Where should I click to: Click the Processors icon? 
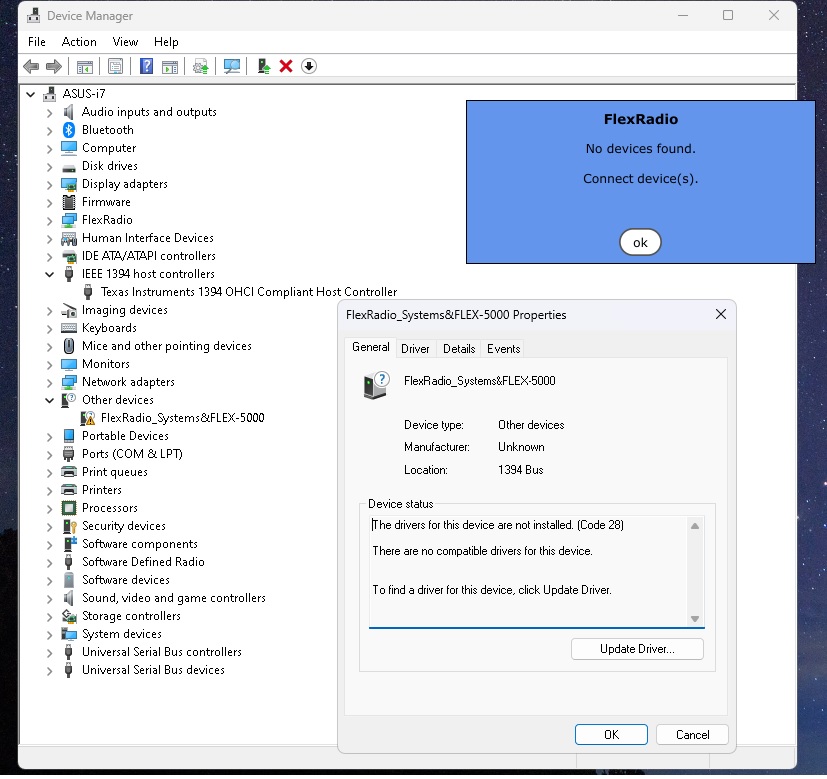[69, 508]
